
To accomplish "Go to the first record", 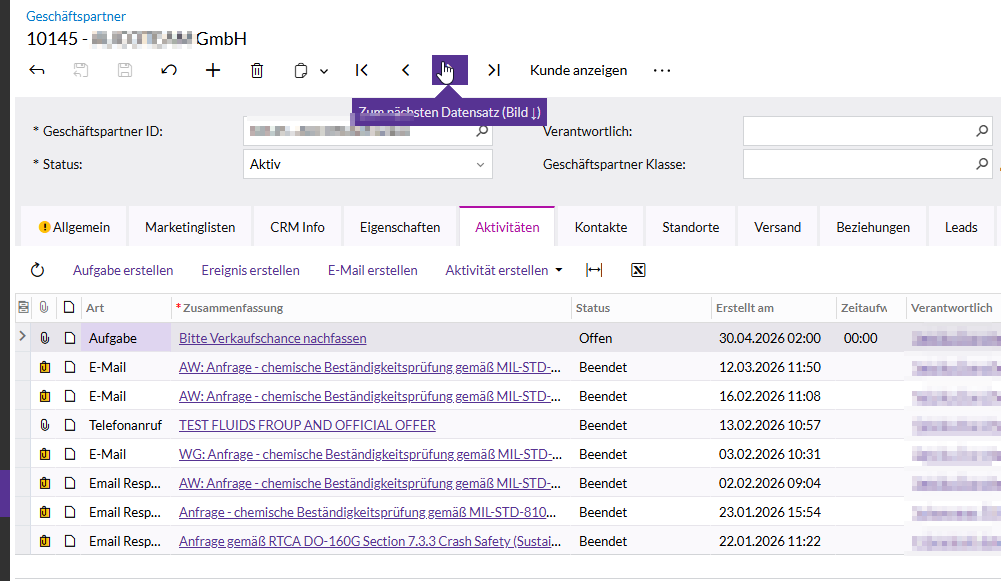I will (x=362, y=70).
